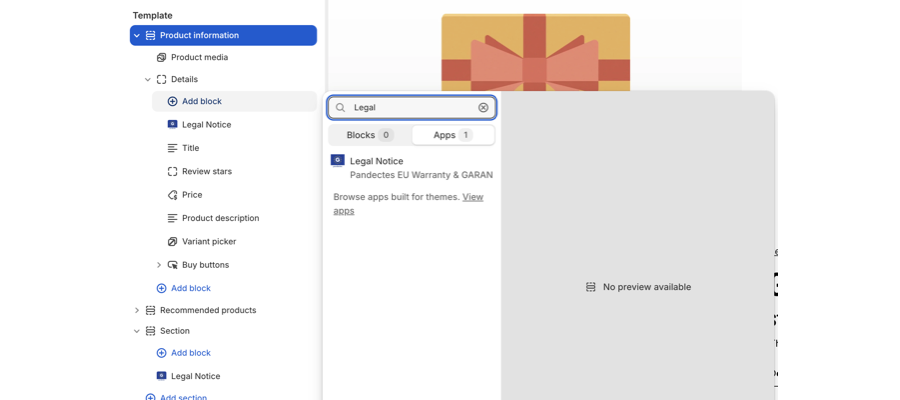Click the Variant picker icon

(172, 242)
